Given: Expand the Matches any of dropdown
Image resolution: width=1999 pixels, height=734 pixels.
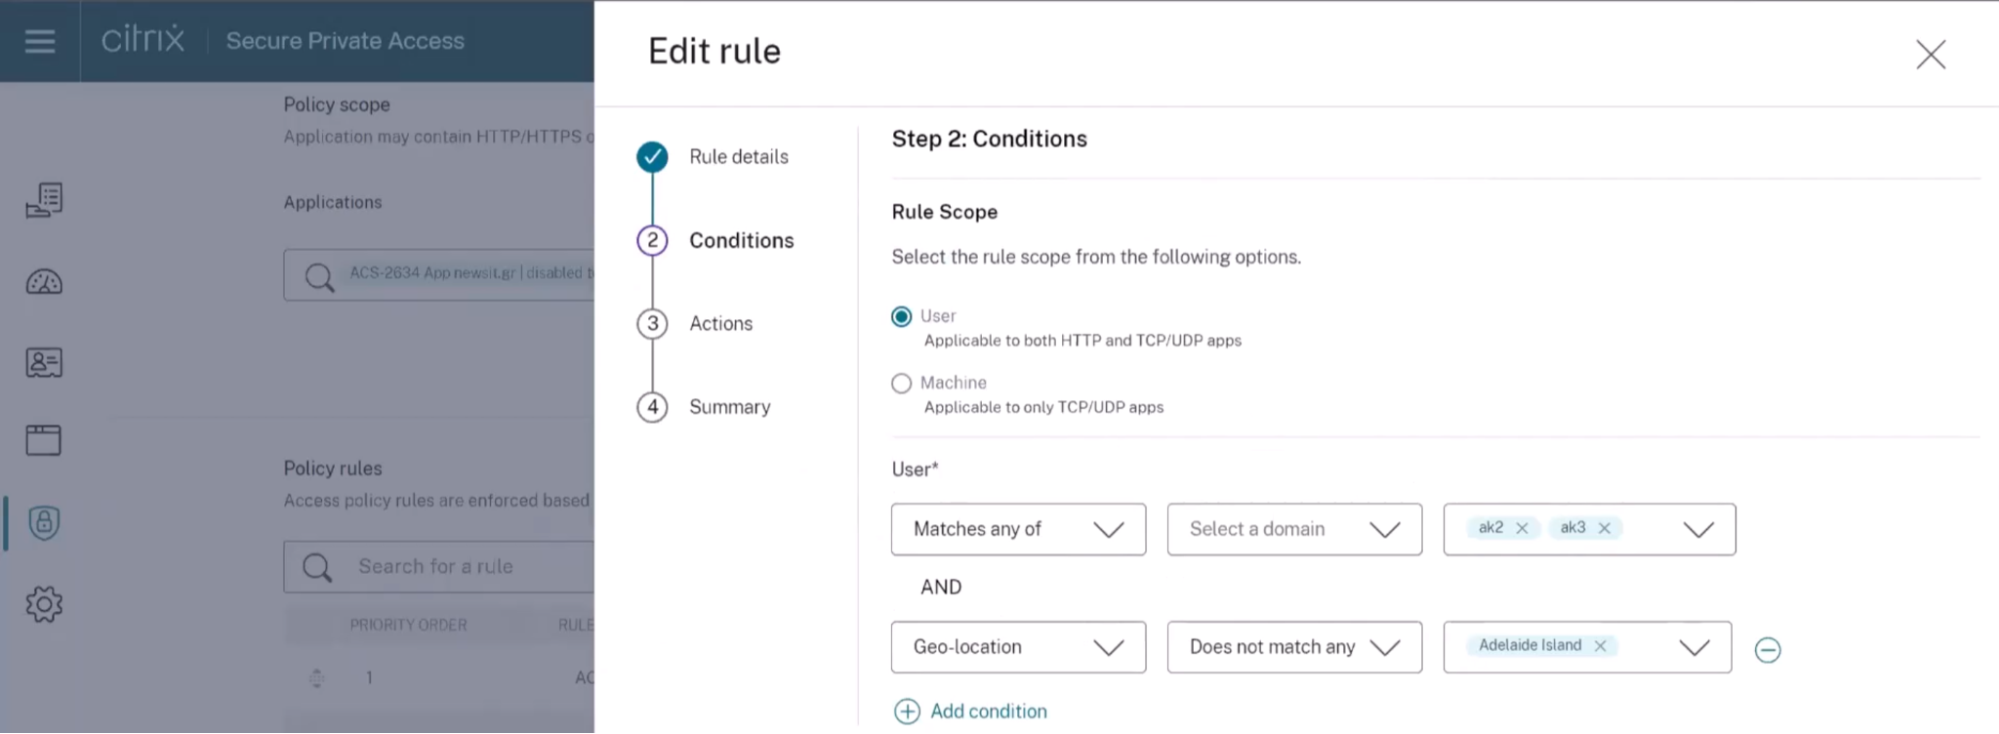Looking at the screenshot, I should coord(1018,529).
